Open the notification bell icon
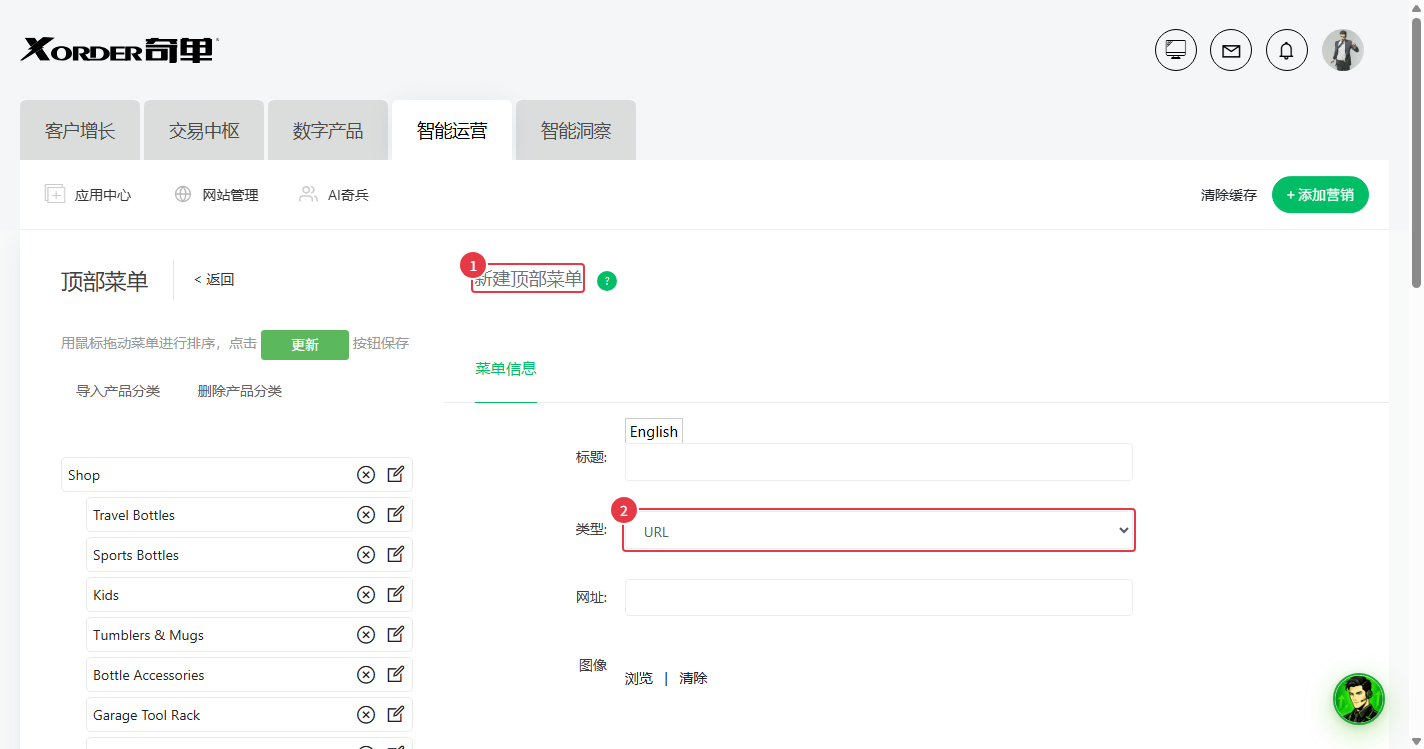 click(1287, 50)
